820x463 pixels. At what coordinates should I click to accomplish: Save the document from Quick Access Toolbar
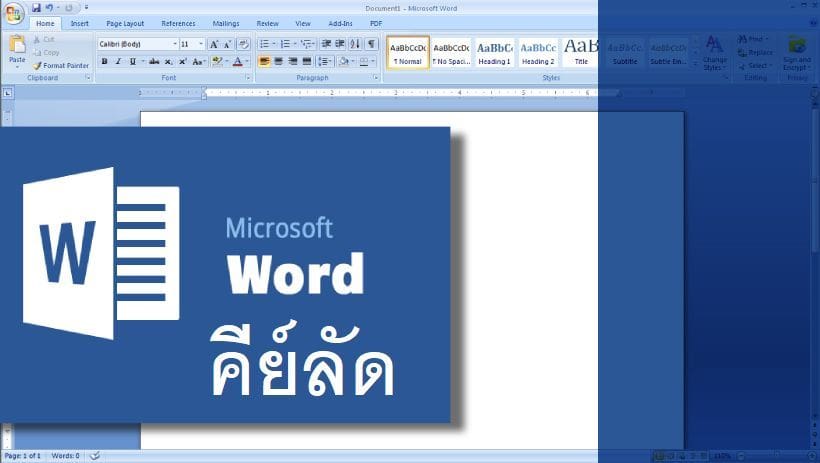36,8
